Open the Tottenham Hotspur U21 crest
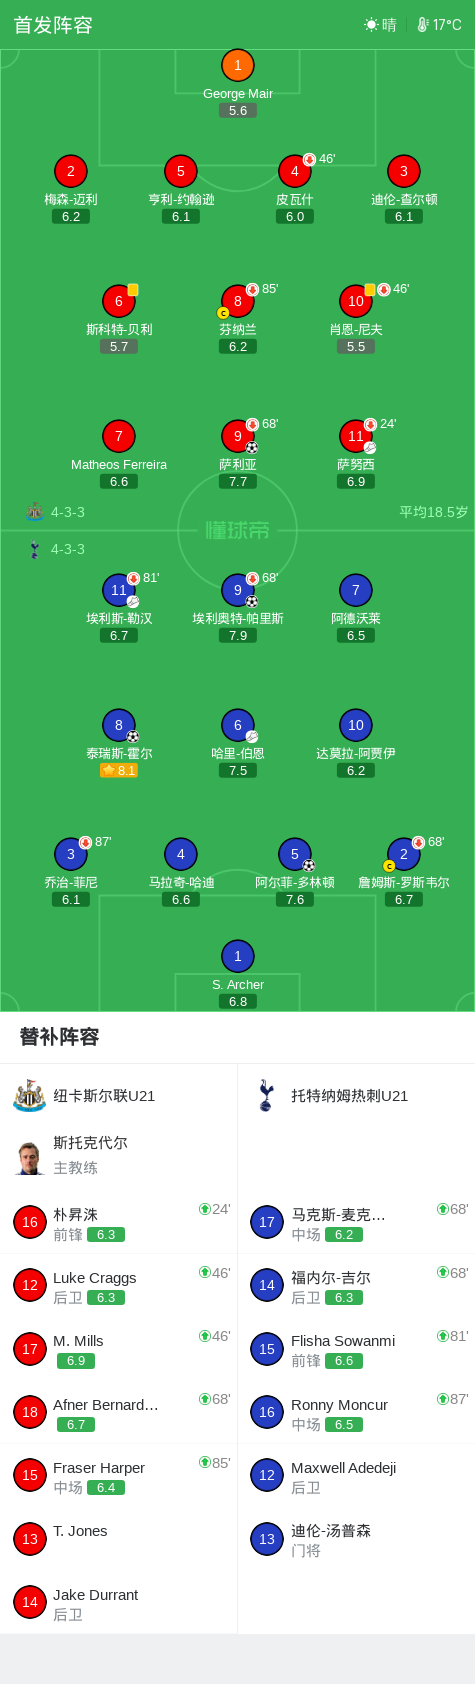Viewport: 475px width, 1684px height. [x=266, y=1095]
